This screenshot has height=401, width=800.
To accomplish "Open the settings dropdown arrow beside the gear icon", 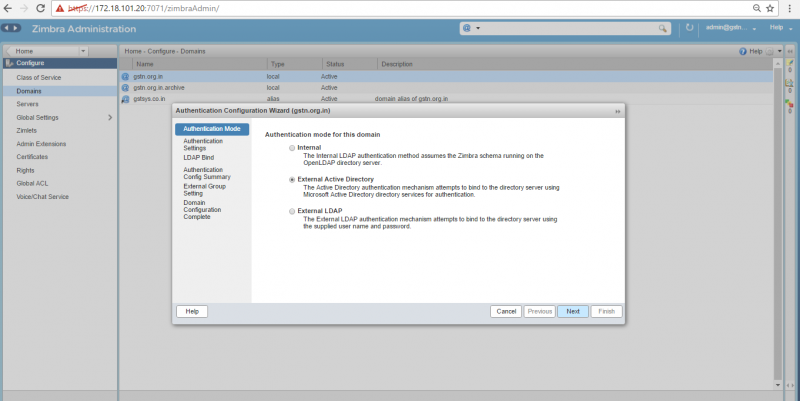I will [780, 51].
